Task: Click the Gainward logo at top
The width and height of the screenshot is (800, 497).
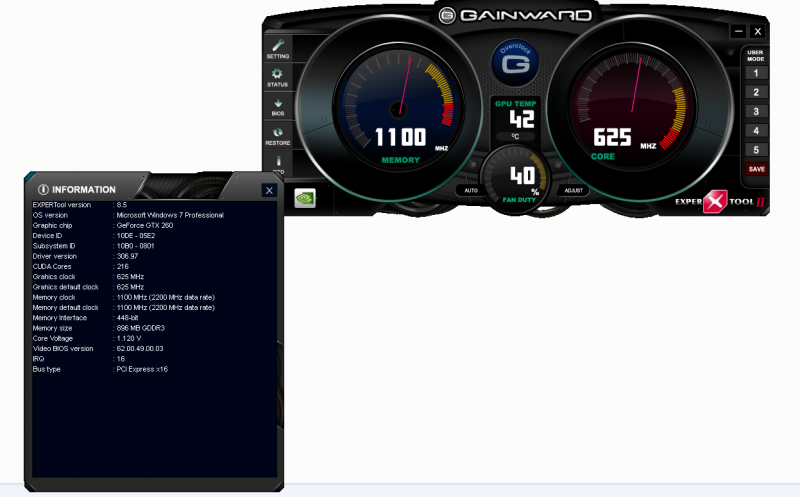Action: point(515,15)
